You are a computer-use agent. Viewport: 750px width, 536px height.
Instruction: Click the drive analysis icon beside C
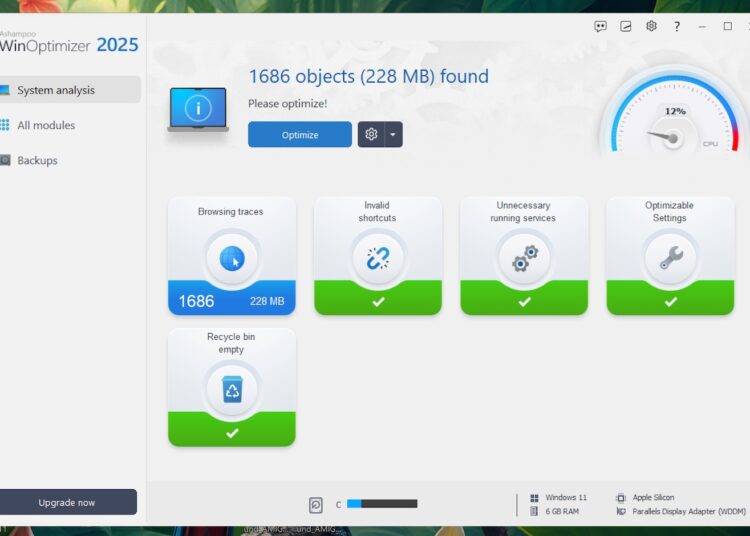pyautogui.click(x=316, y=505)
